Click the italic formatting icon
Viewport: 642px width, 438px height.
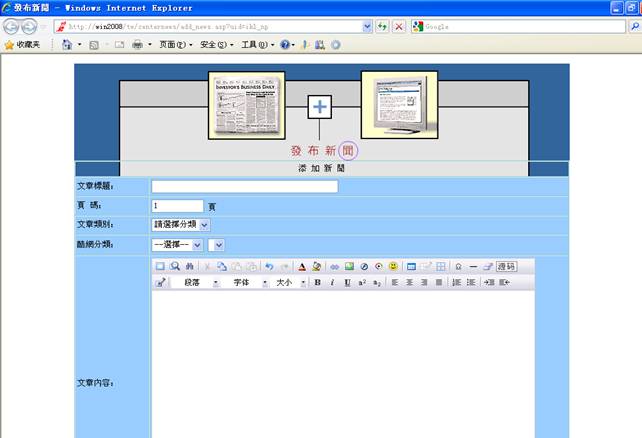point(332,283)
